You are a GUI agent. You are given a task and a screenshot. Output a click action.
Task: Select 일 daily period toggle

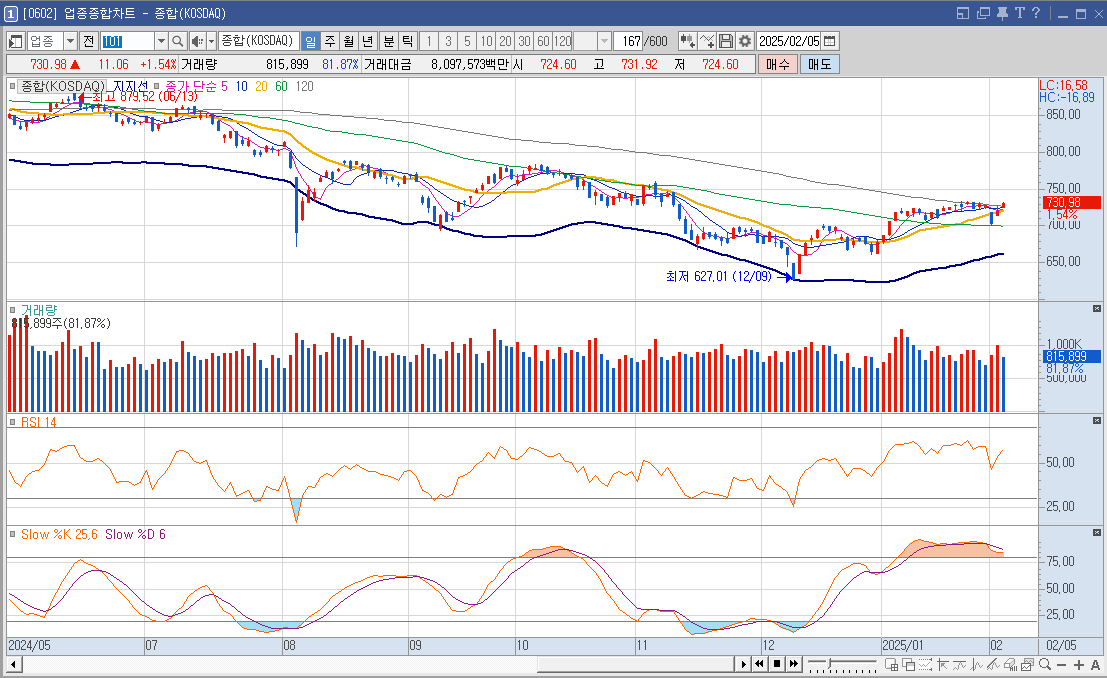tap(310, 42)
